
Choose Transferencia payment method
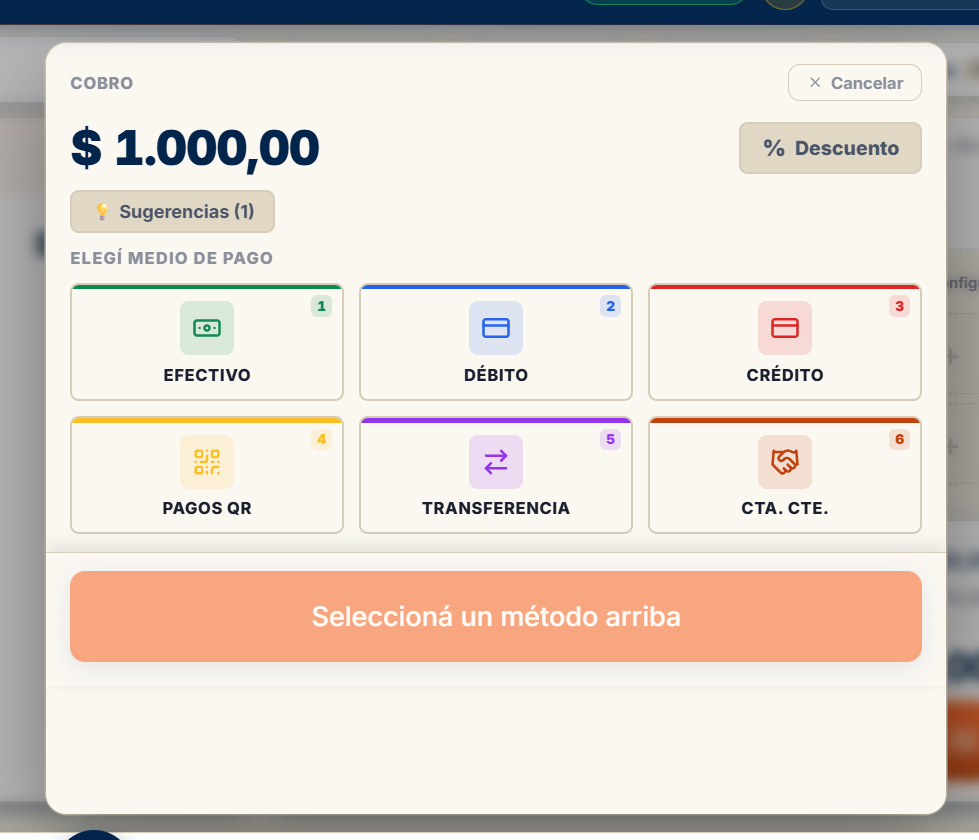tap(496, 475)
